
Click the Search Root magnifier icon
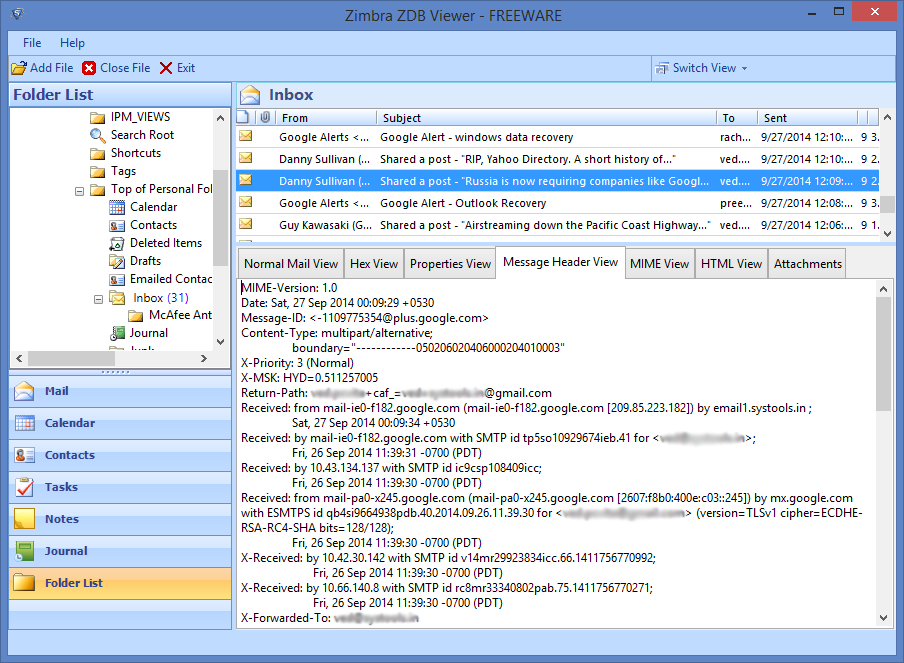(97, 135)
